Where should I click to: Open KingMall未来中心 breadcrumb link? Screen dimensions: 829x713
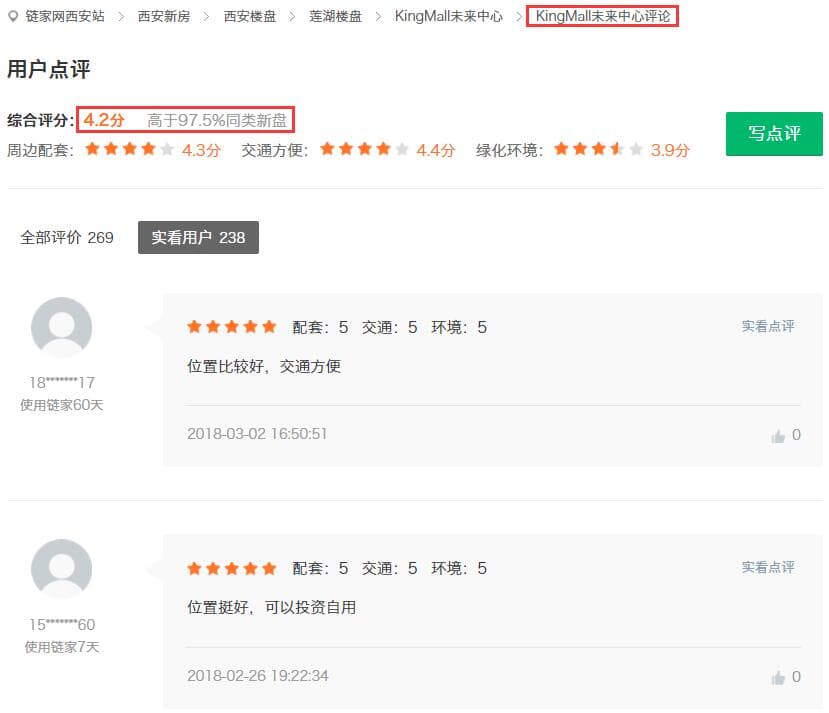448,17
